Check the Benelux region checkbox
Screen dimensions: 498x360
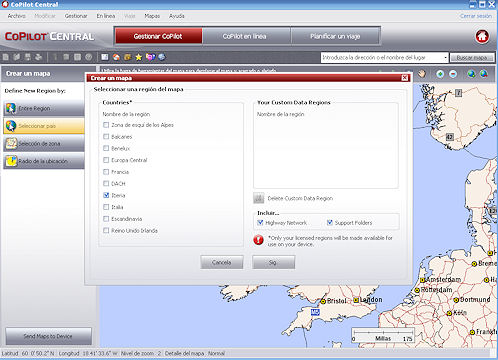tap(106, 148)
